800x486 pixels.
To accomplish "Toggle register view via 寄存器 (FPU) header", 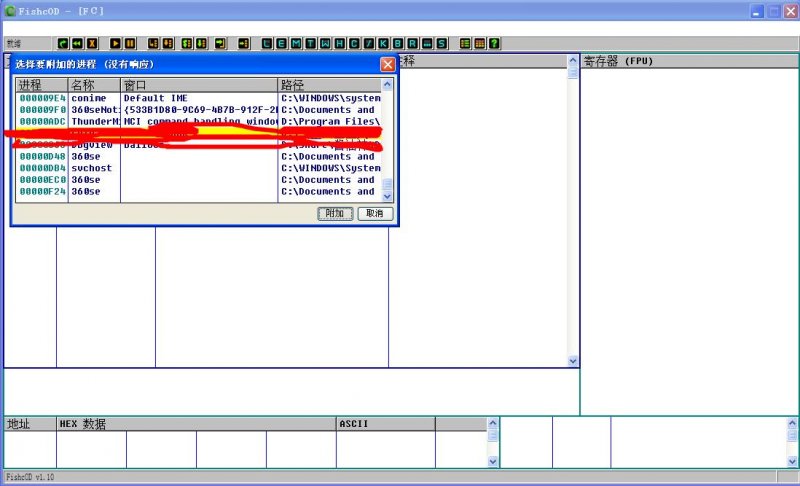I will [x=689, y=61].
